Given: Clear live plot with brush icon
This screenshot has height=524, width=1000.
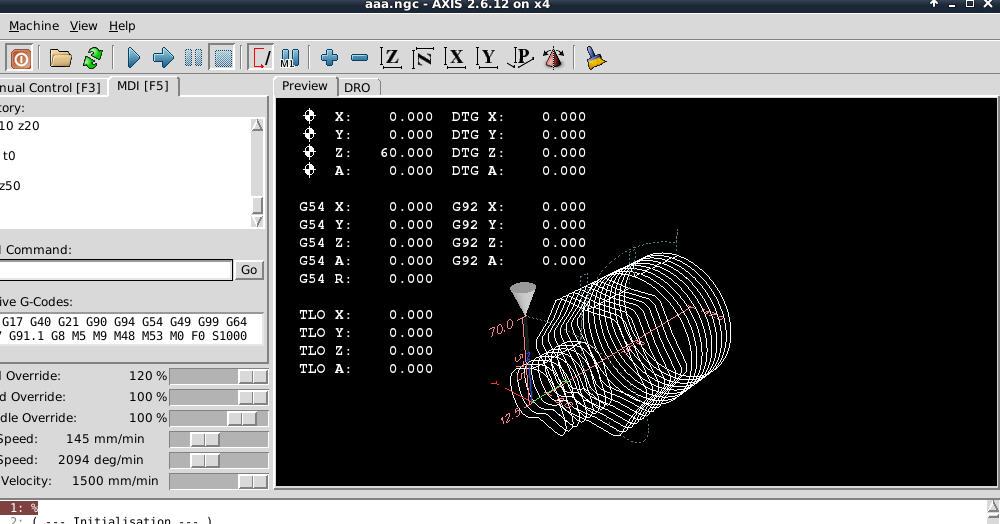Looking at the screenshot, I should click(x=595, y=58).
